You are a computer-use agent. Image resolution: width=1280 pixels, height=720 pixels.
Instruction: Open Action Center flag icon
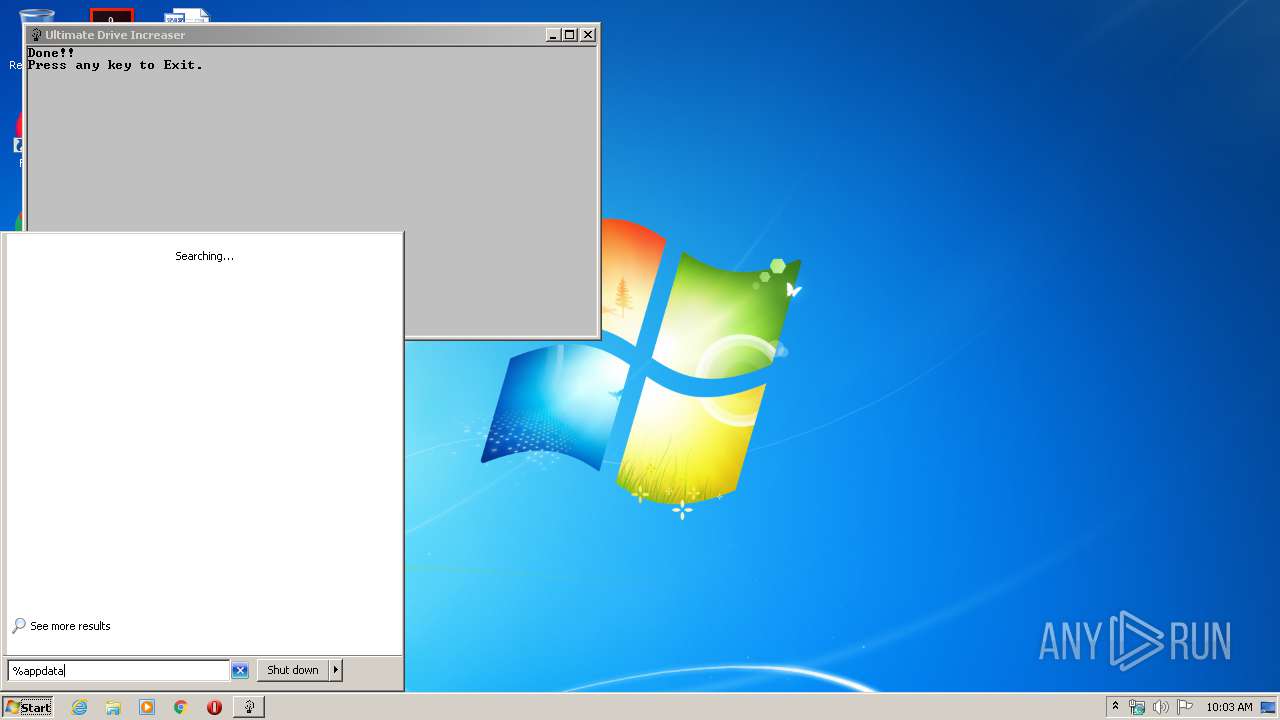[x=1185, y=707]
